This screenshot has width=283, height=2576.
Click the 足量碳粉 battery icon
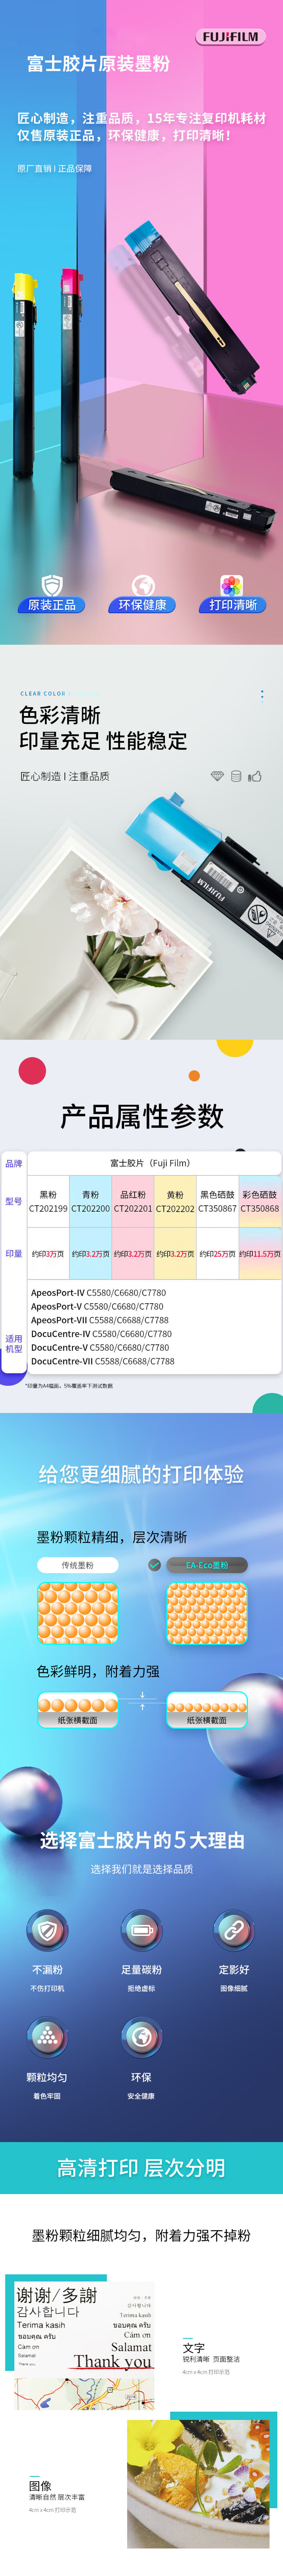coord(141,1929)
